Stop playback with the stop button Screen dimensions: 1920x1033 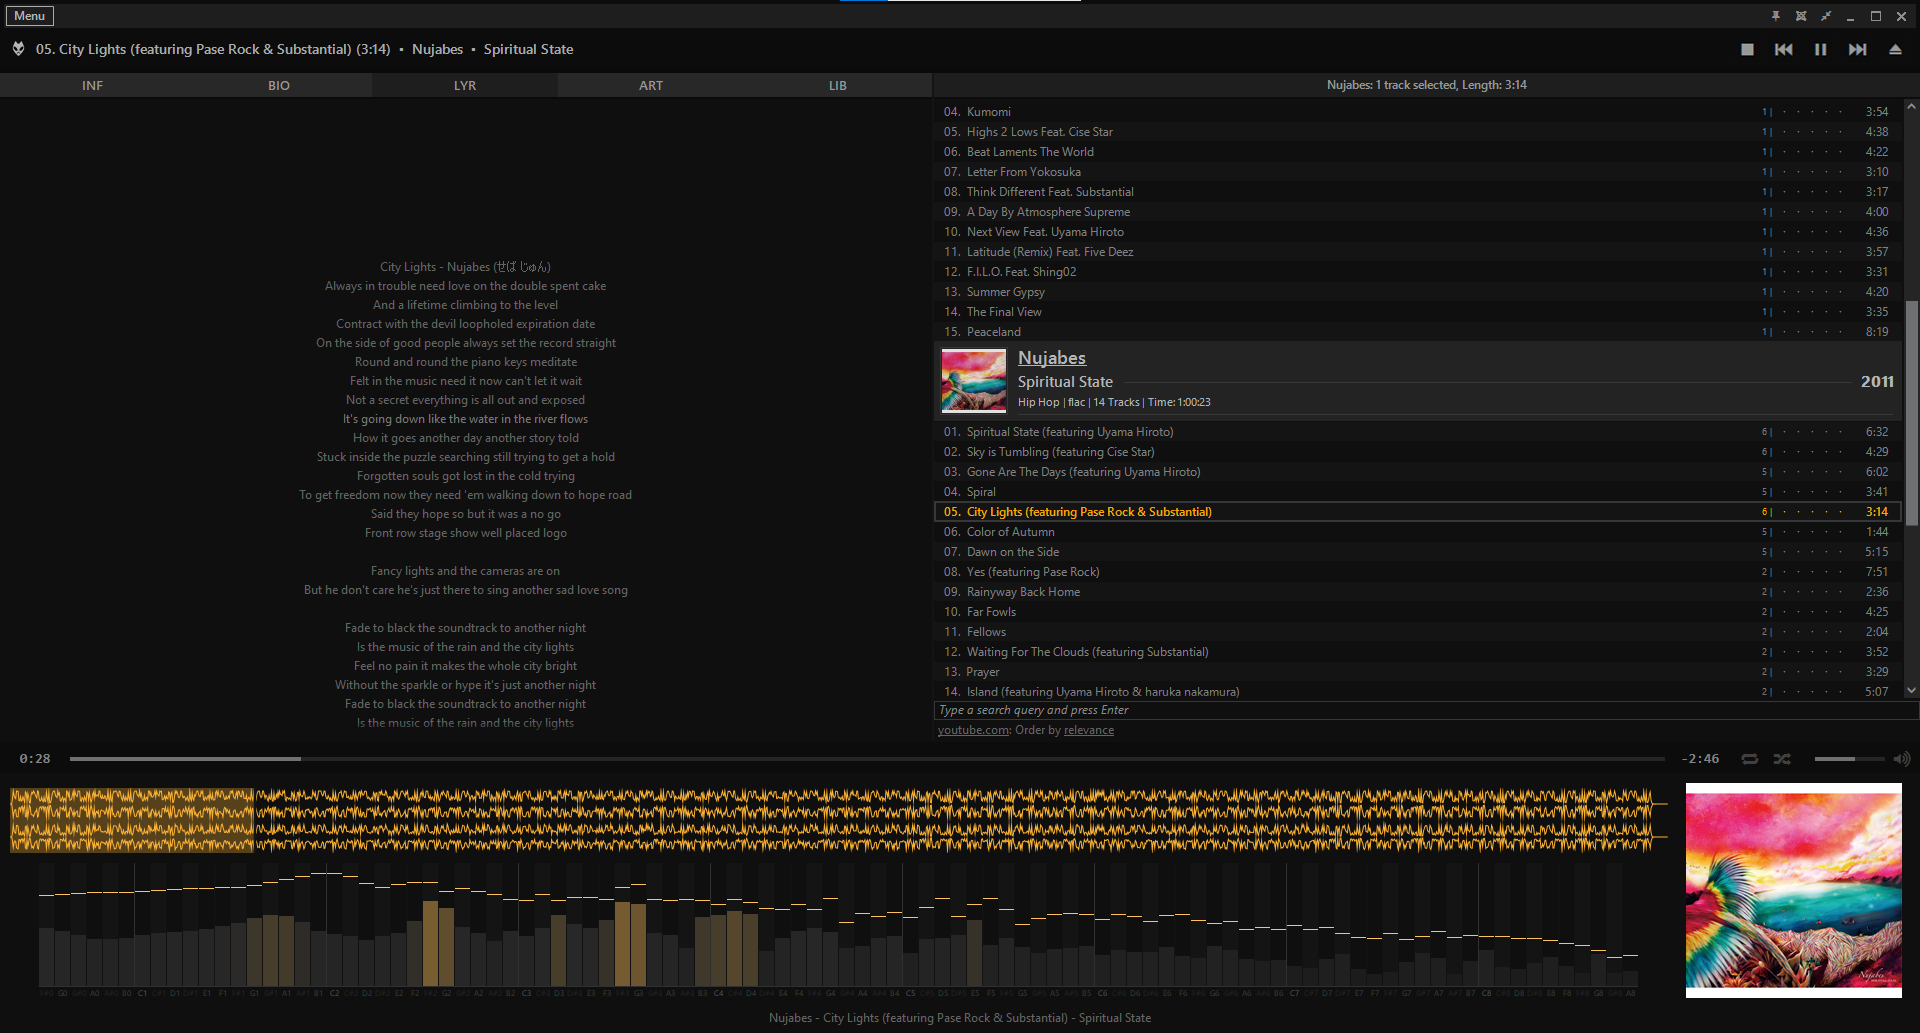click(x=1747, y=50)
